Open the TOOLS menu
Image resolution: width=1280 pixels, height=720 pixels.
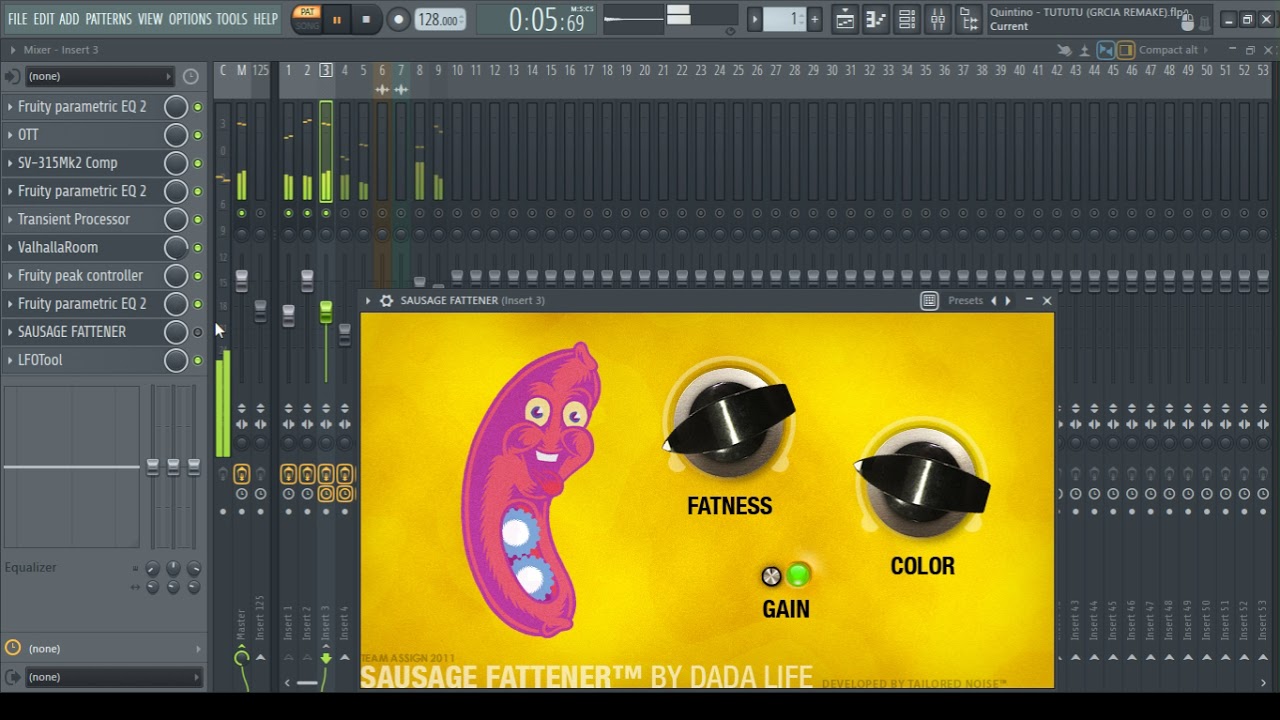231,19
